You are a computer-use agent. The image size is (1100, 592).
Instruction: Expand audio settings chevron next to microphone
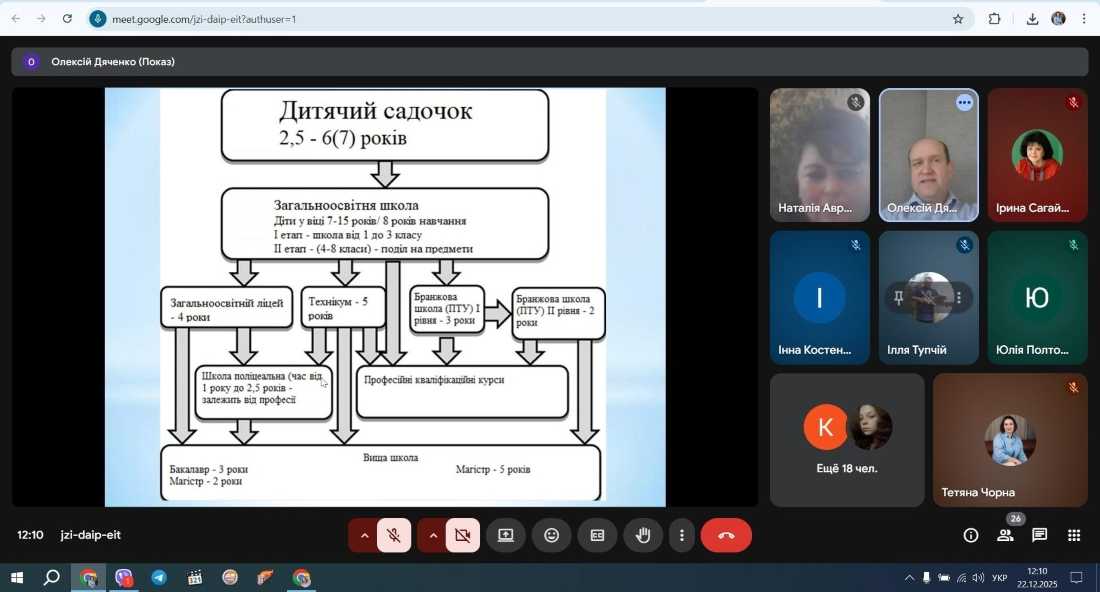point(364,535)
